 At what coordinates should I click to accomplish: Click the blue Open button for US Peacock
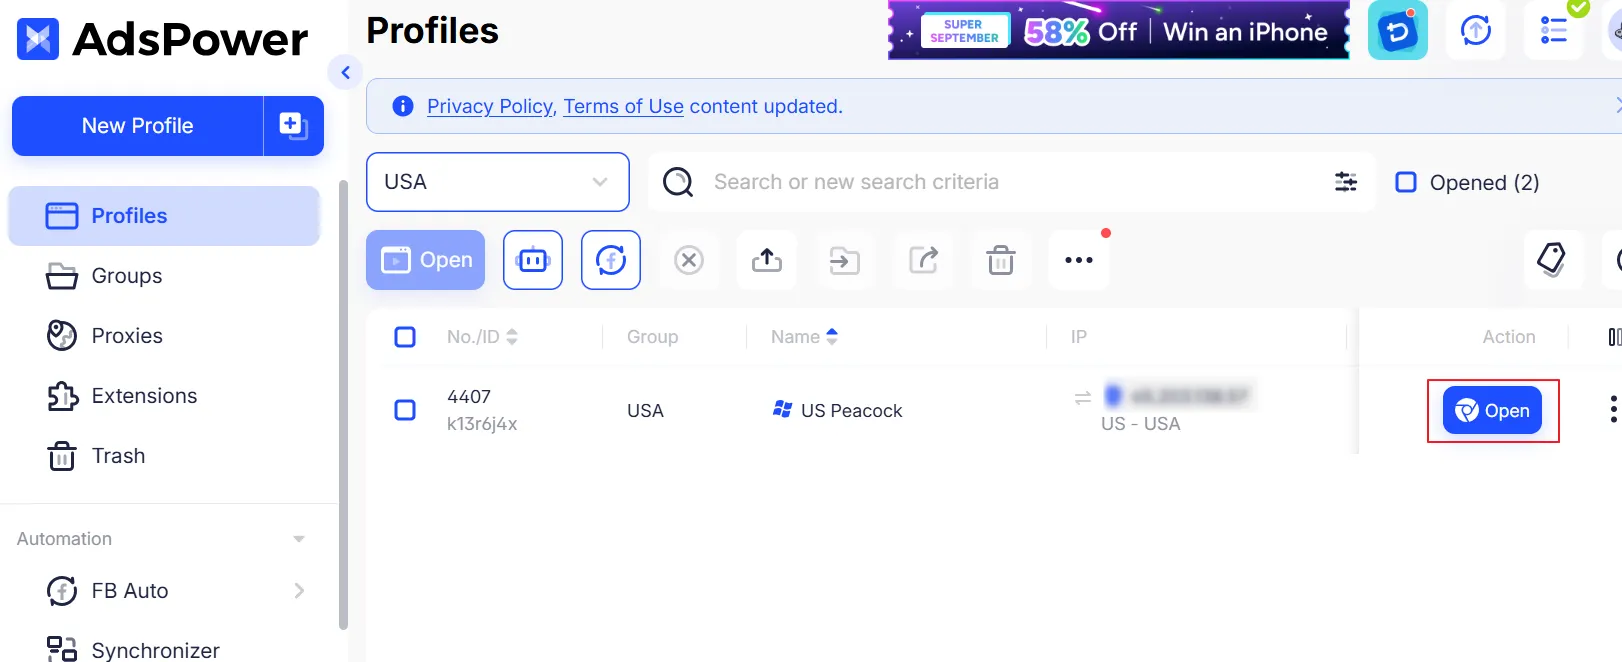tap(1492, 410)
